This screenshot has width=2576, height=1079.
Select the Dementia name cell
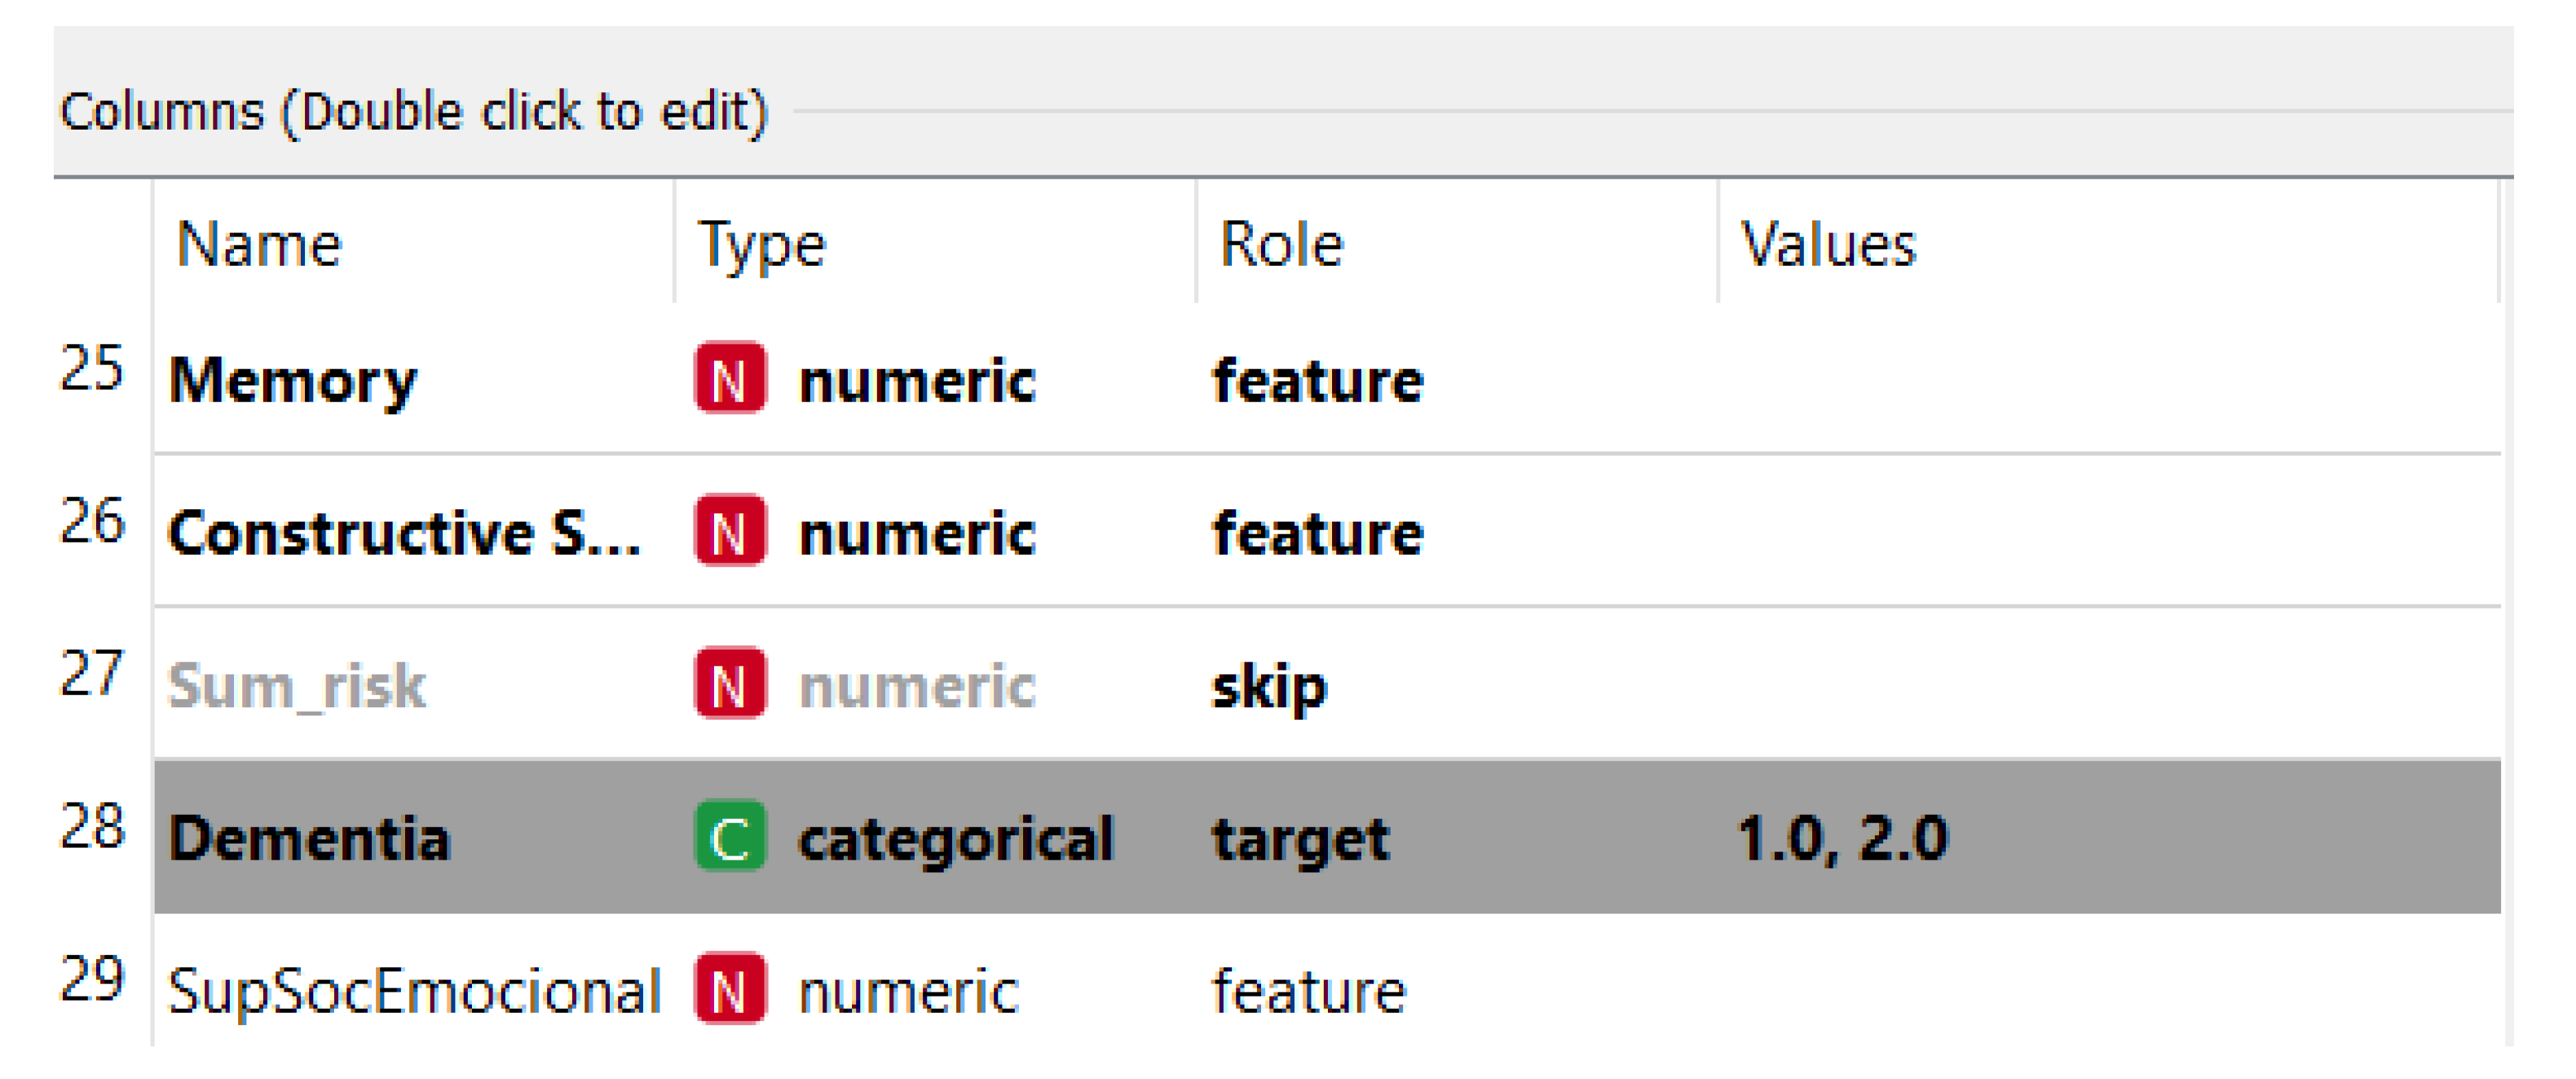coord(310,838)
